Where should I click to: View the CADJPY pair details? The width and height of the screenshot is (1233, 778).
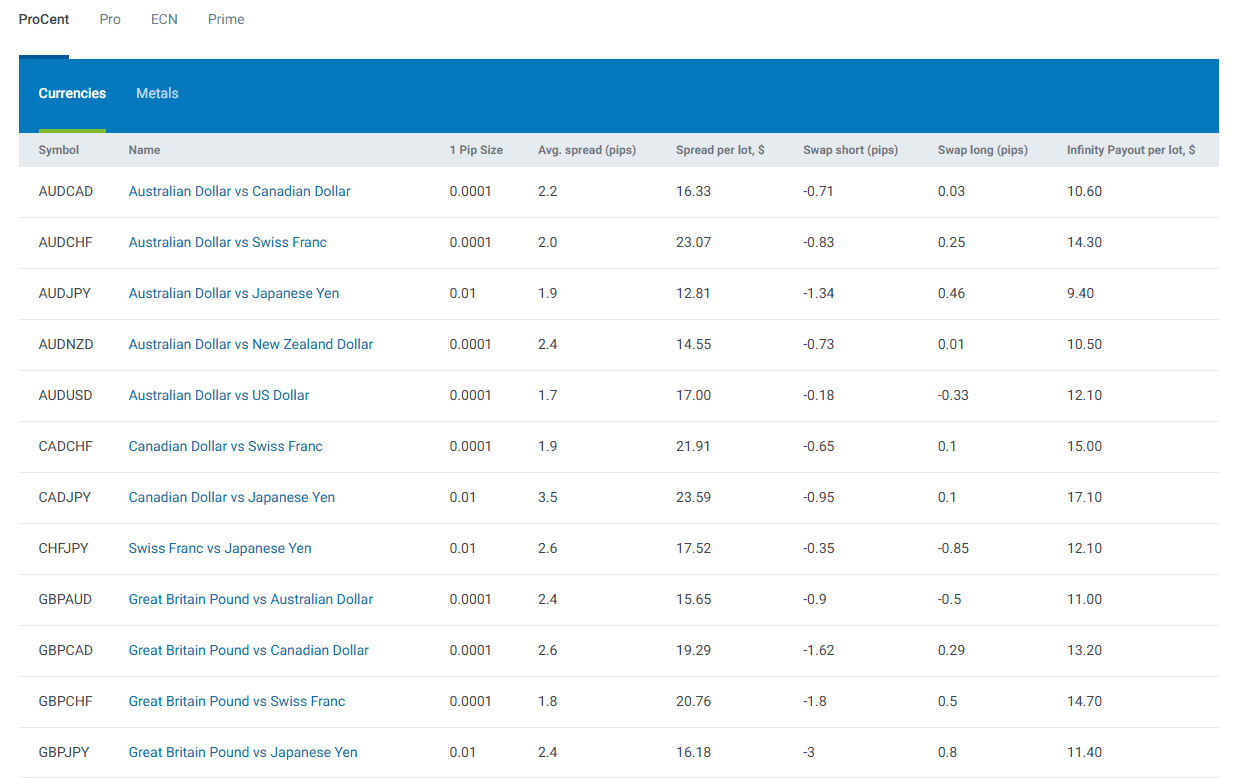[231, 497]
